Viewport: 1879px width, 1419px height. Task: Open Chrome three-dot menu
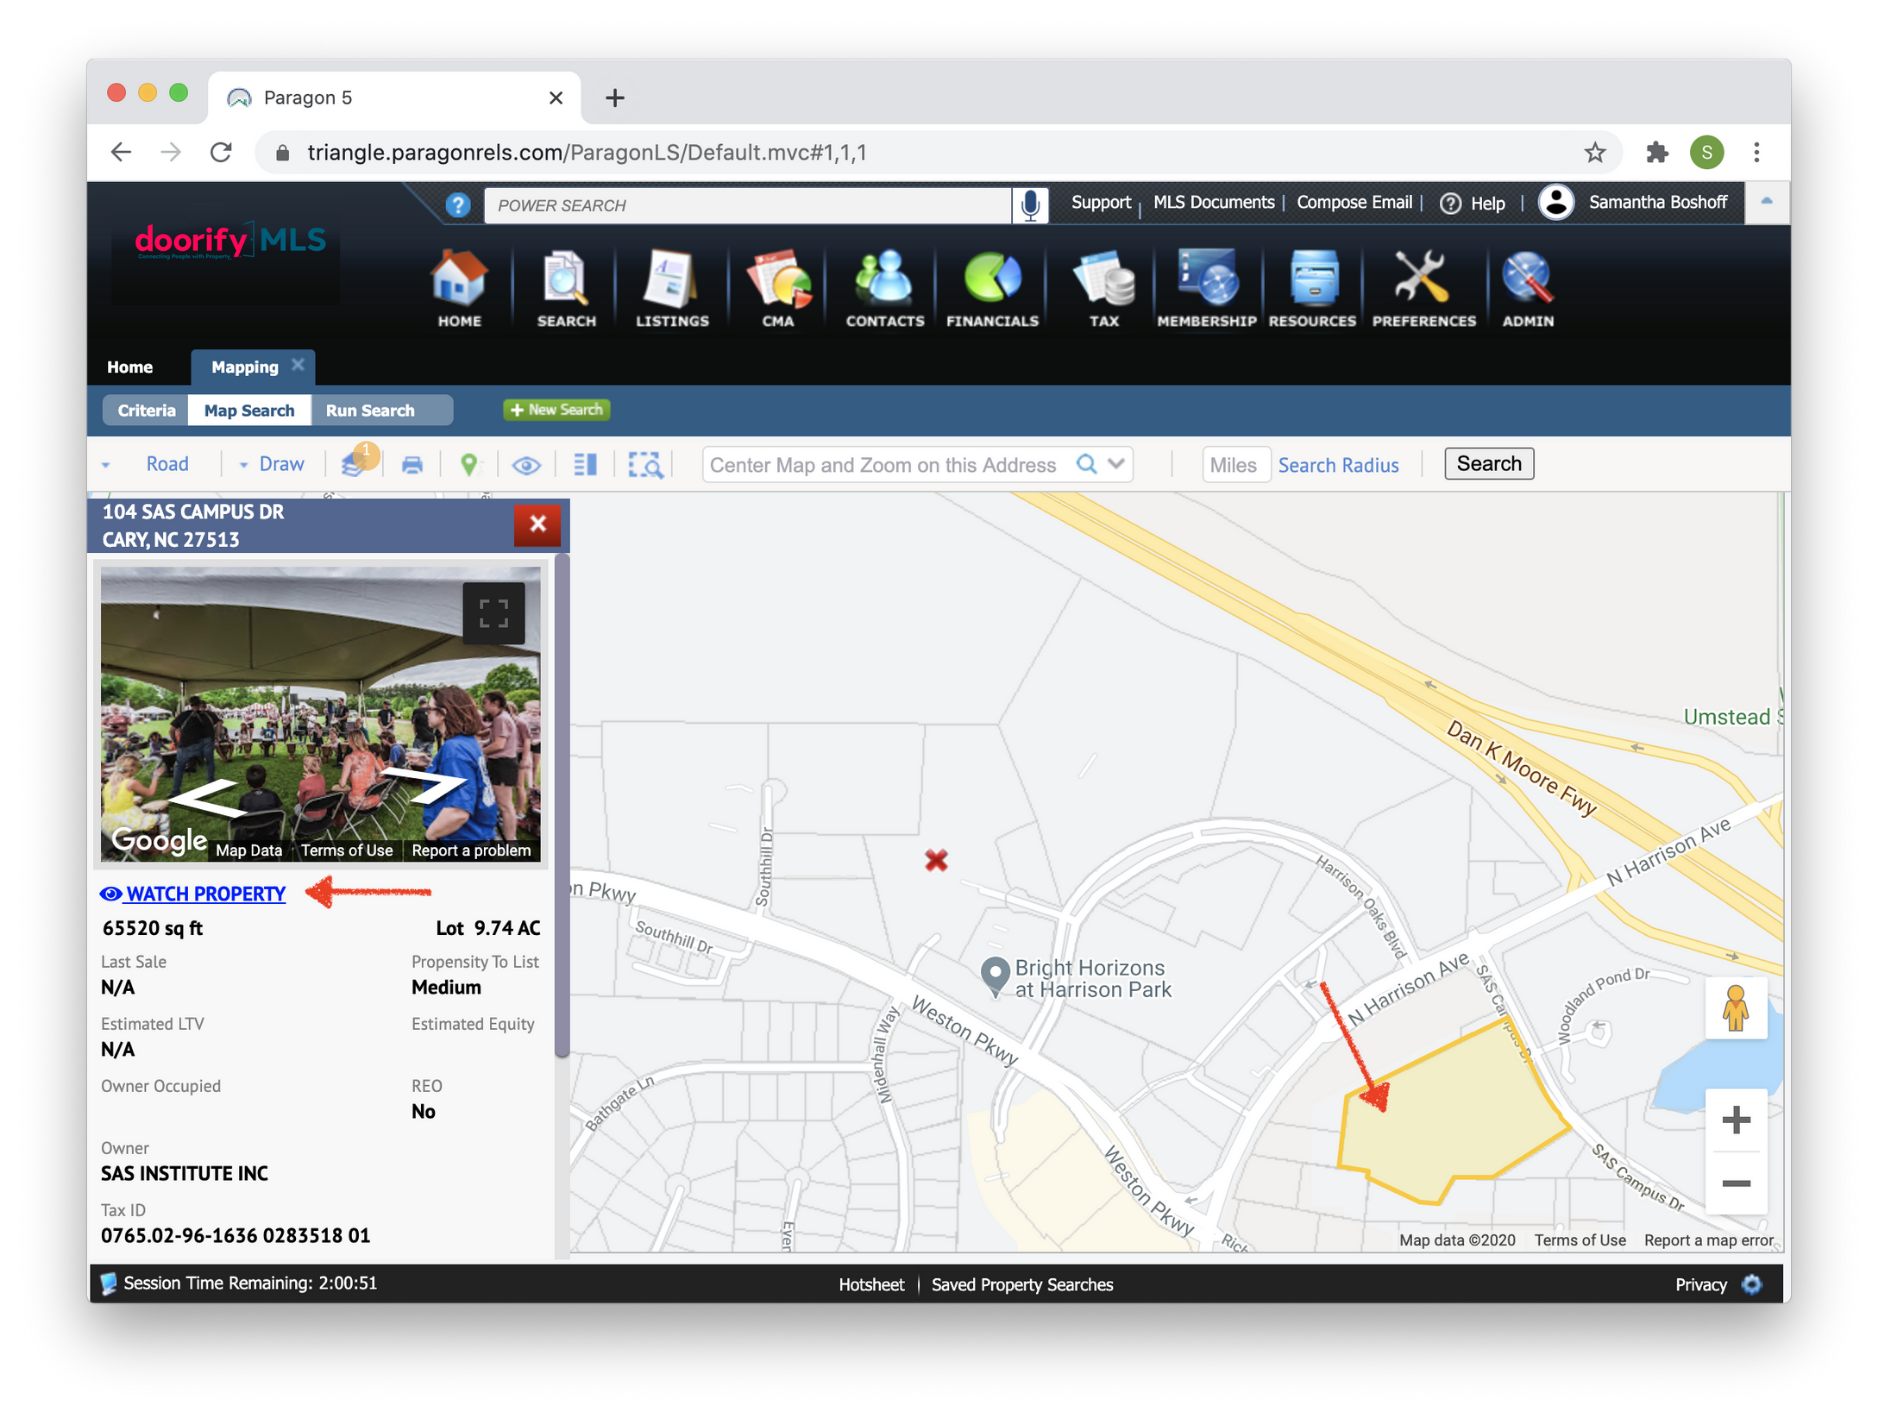pyautogui.click(x=1757, y=152)
